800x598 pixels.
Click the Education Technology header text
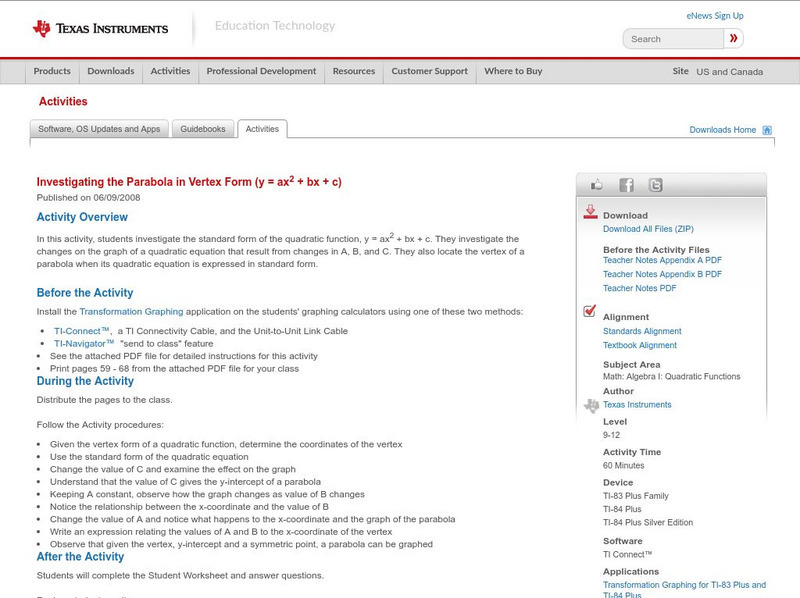(275, 26)
